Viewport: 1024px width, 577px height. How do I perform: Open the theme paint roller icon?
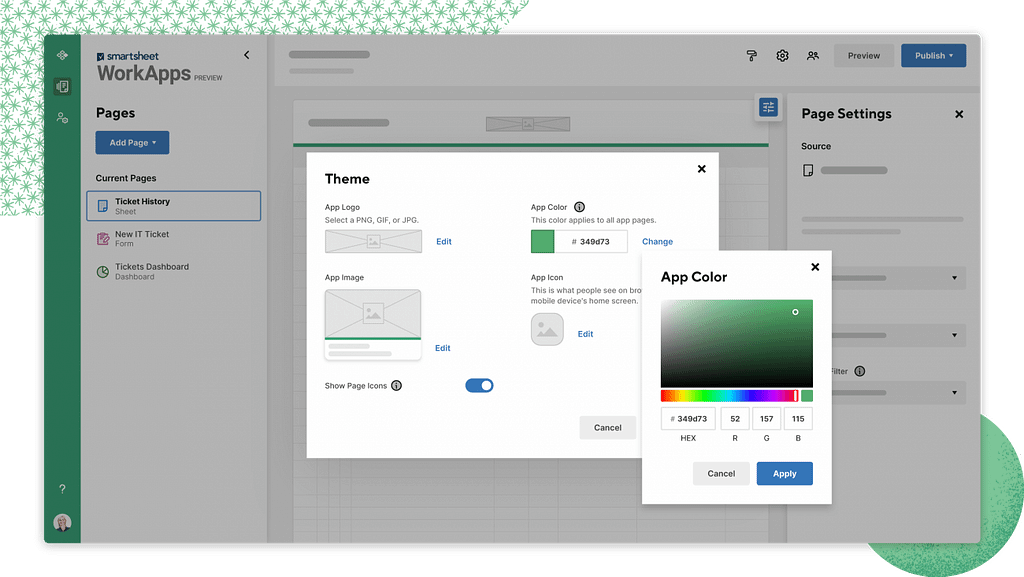tap(752, 55)
